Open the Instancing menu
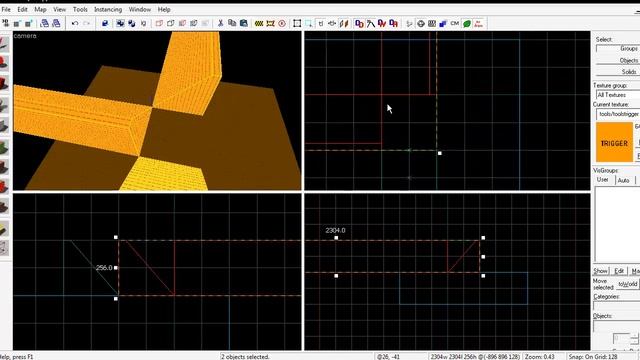 tap(108, 9)
